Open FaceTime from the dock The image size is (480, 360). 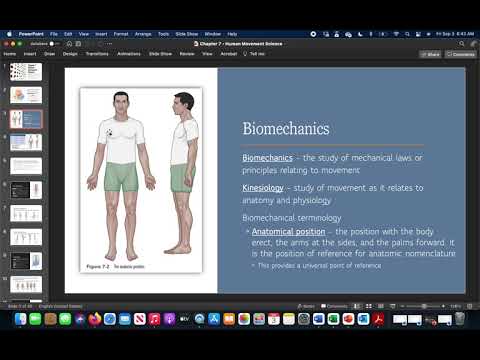pos(35,319)
